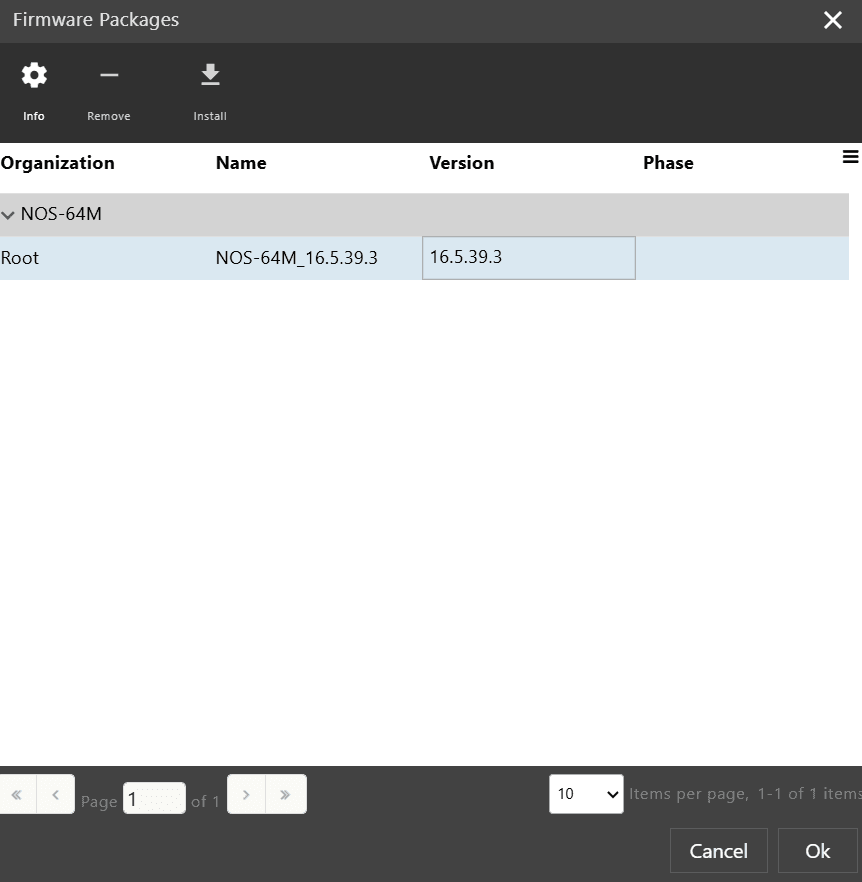Sort by the Phase column header
The image size is (862, 882).
click(x=668, y=163)
